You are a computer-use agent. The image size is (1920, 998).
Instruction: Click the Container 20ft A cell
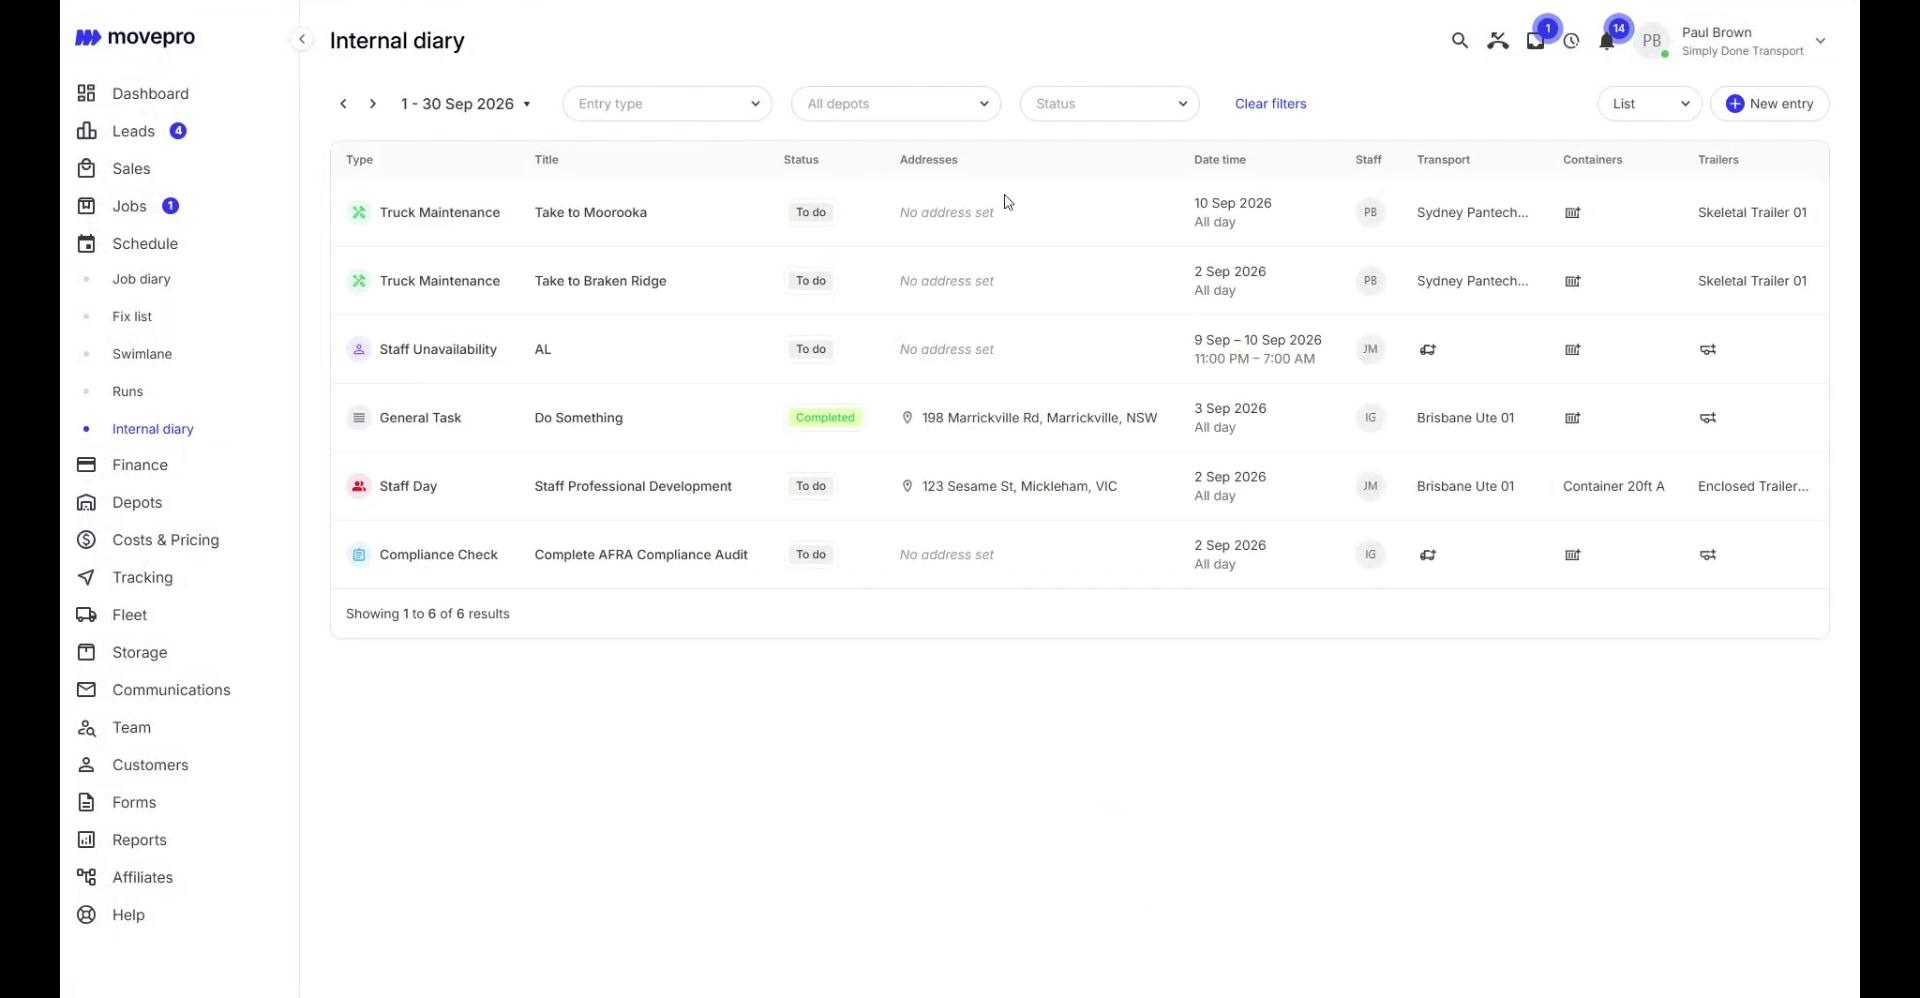tap(1613, 486)
